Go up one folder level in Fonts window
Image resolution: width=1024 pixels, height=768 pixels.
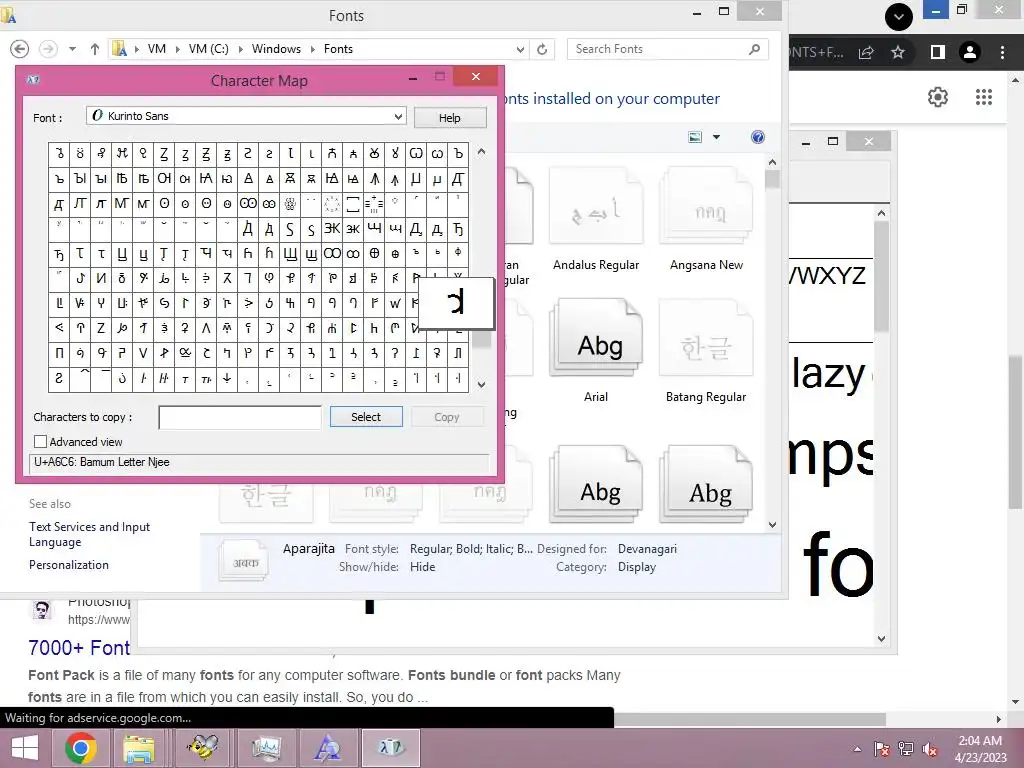tap(95, 49)
